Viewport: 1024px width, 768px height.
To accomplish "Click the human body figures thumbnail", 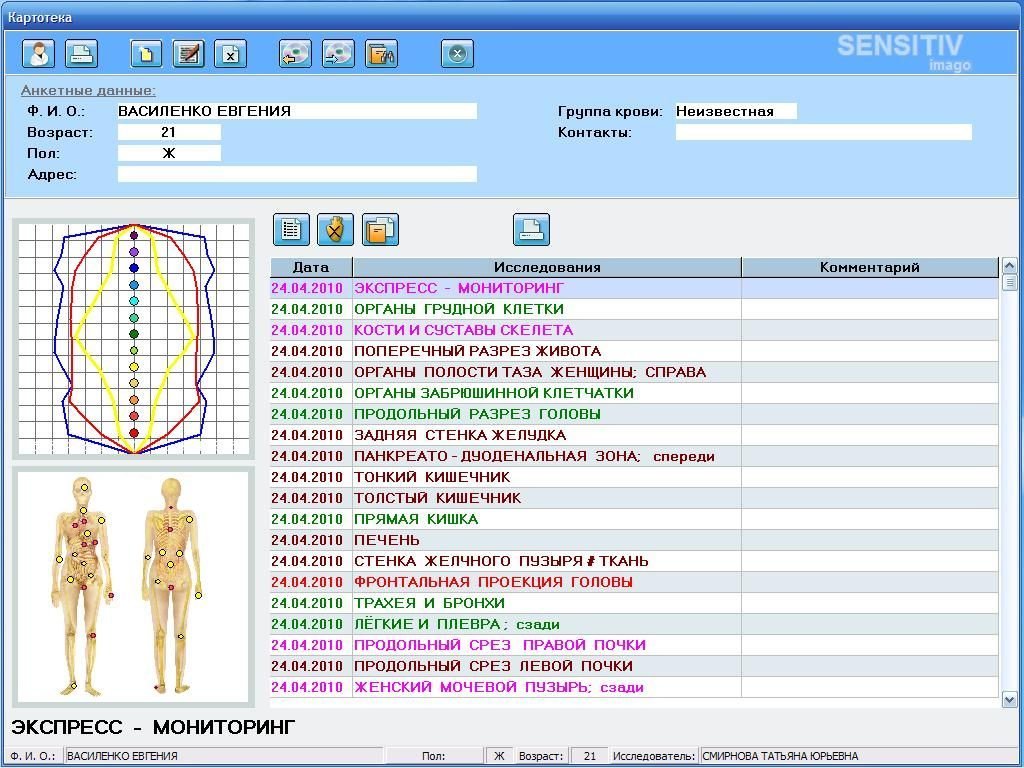I will click(x=132, y=587).
